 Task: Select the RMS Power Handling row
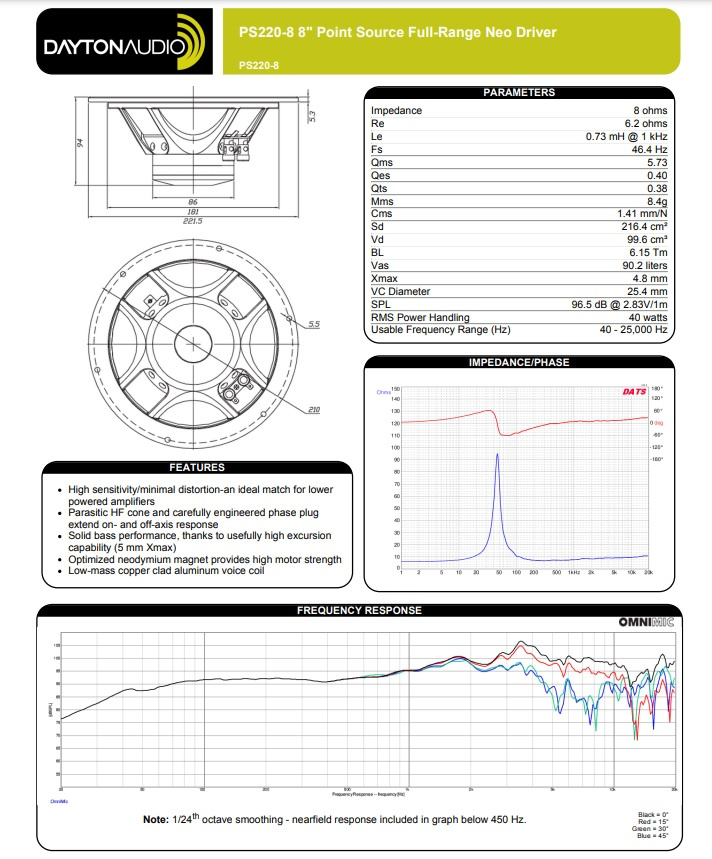pos(518,317)
